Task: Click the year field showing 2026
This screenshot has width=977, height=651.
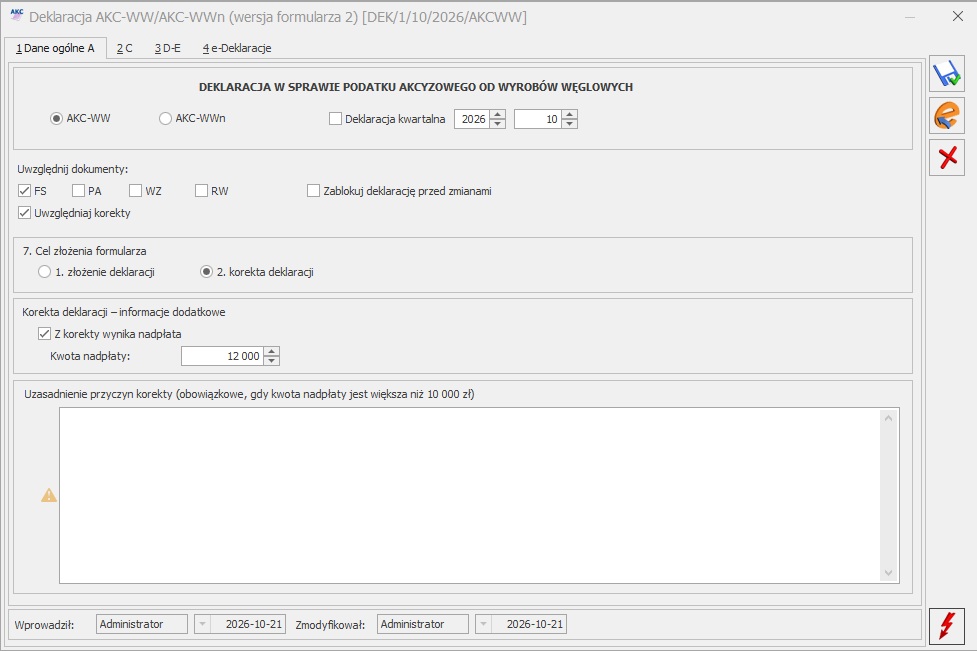Action: tap(472, 119)
